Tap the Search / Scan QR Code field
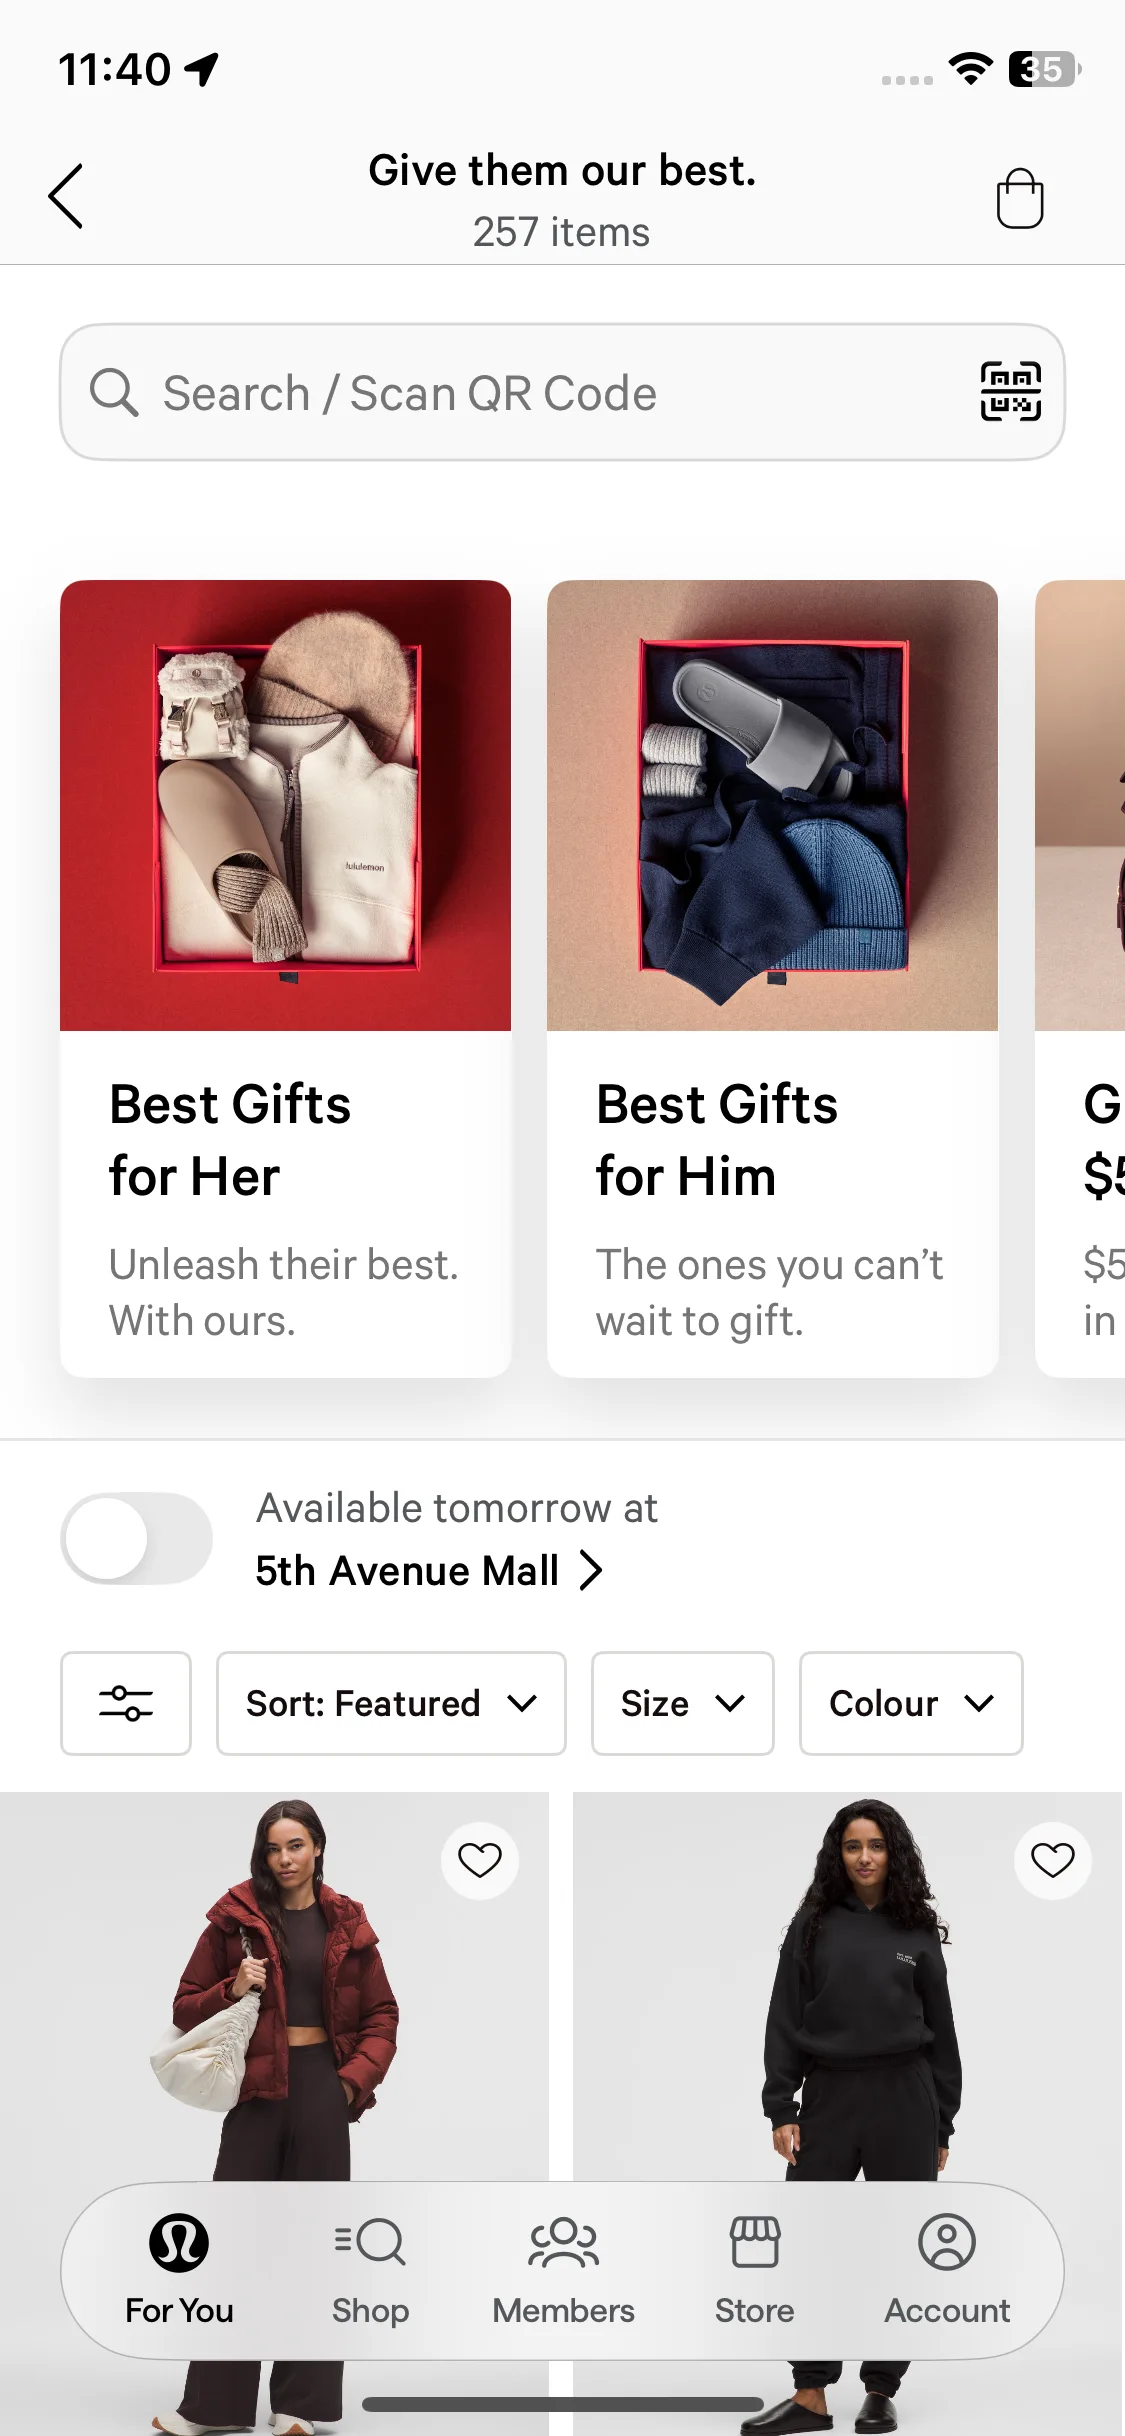 pyautogui.click(x=520, y=392)
